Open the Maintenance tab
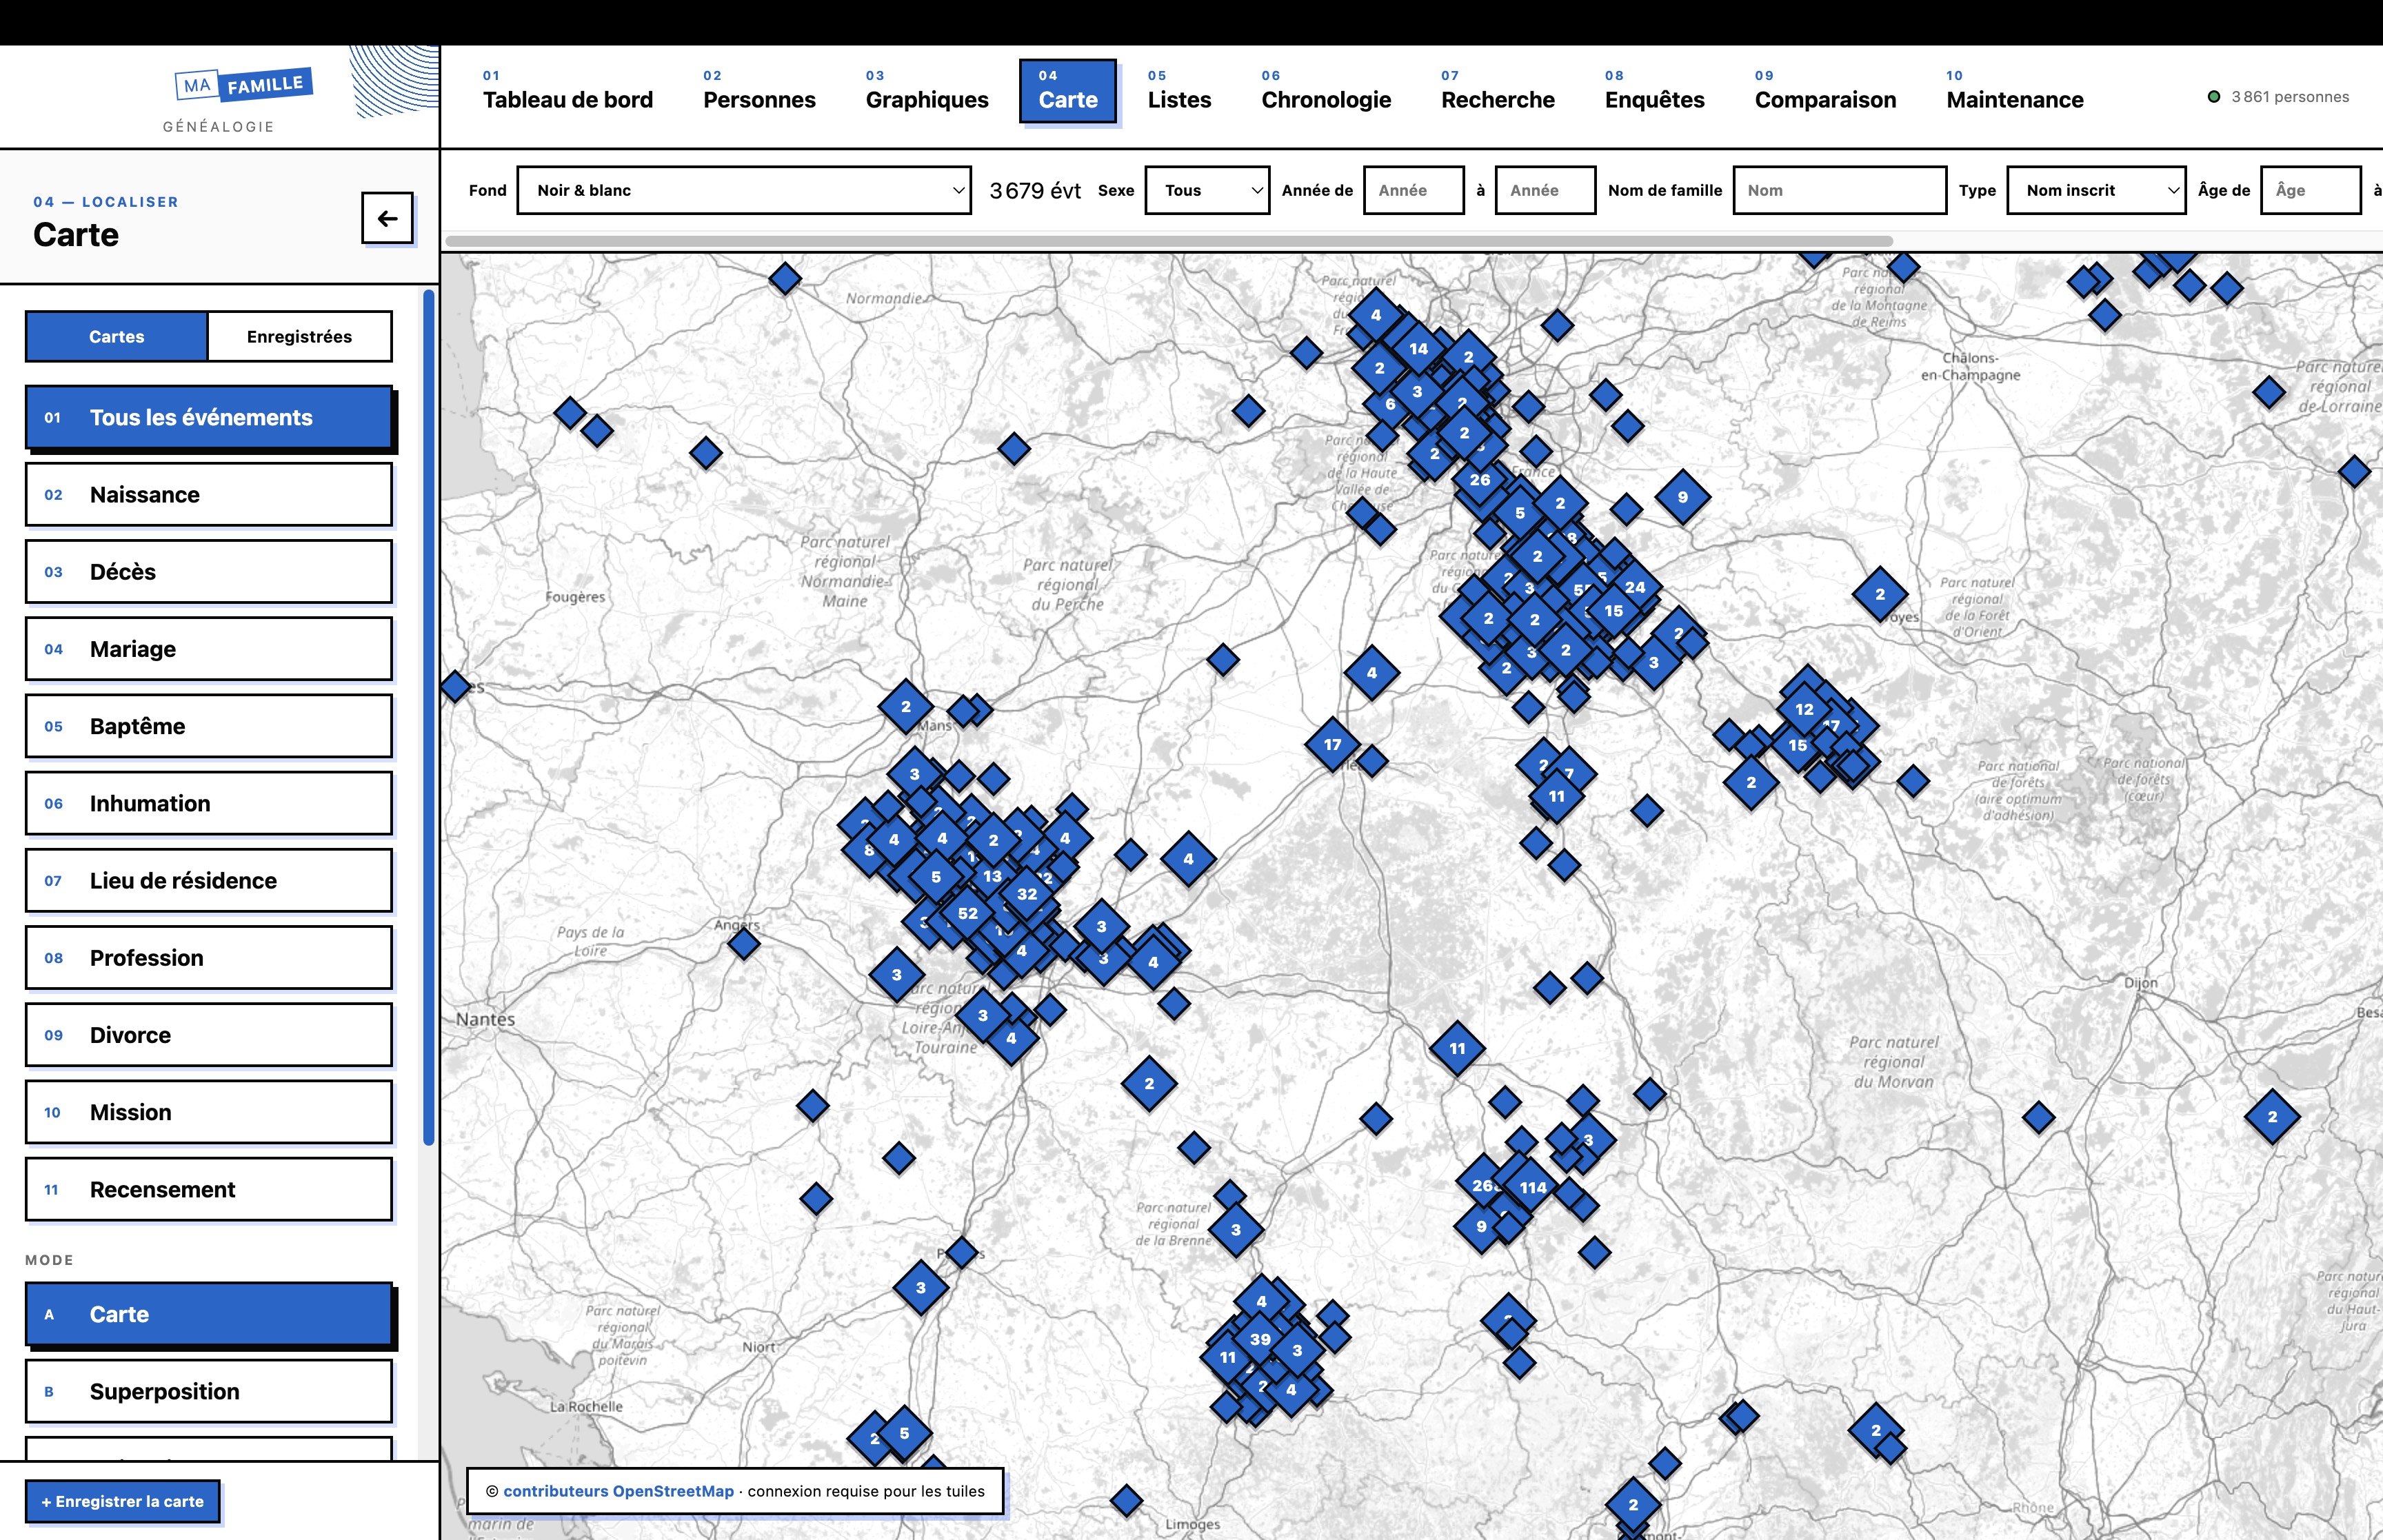Viewport: 2383px width, 1540px height. coord(2015,91)
